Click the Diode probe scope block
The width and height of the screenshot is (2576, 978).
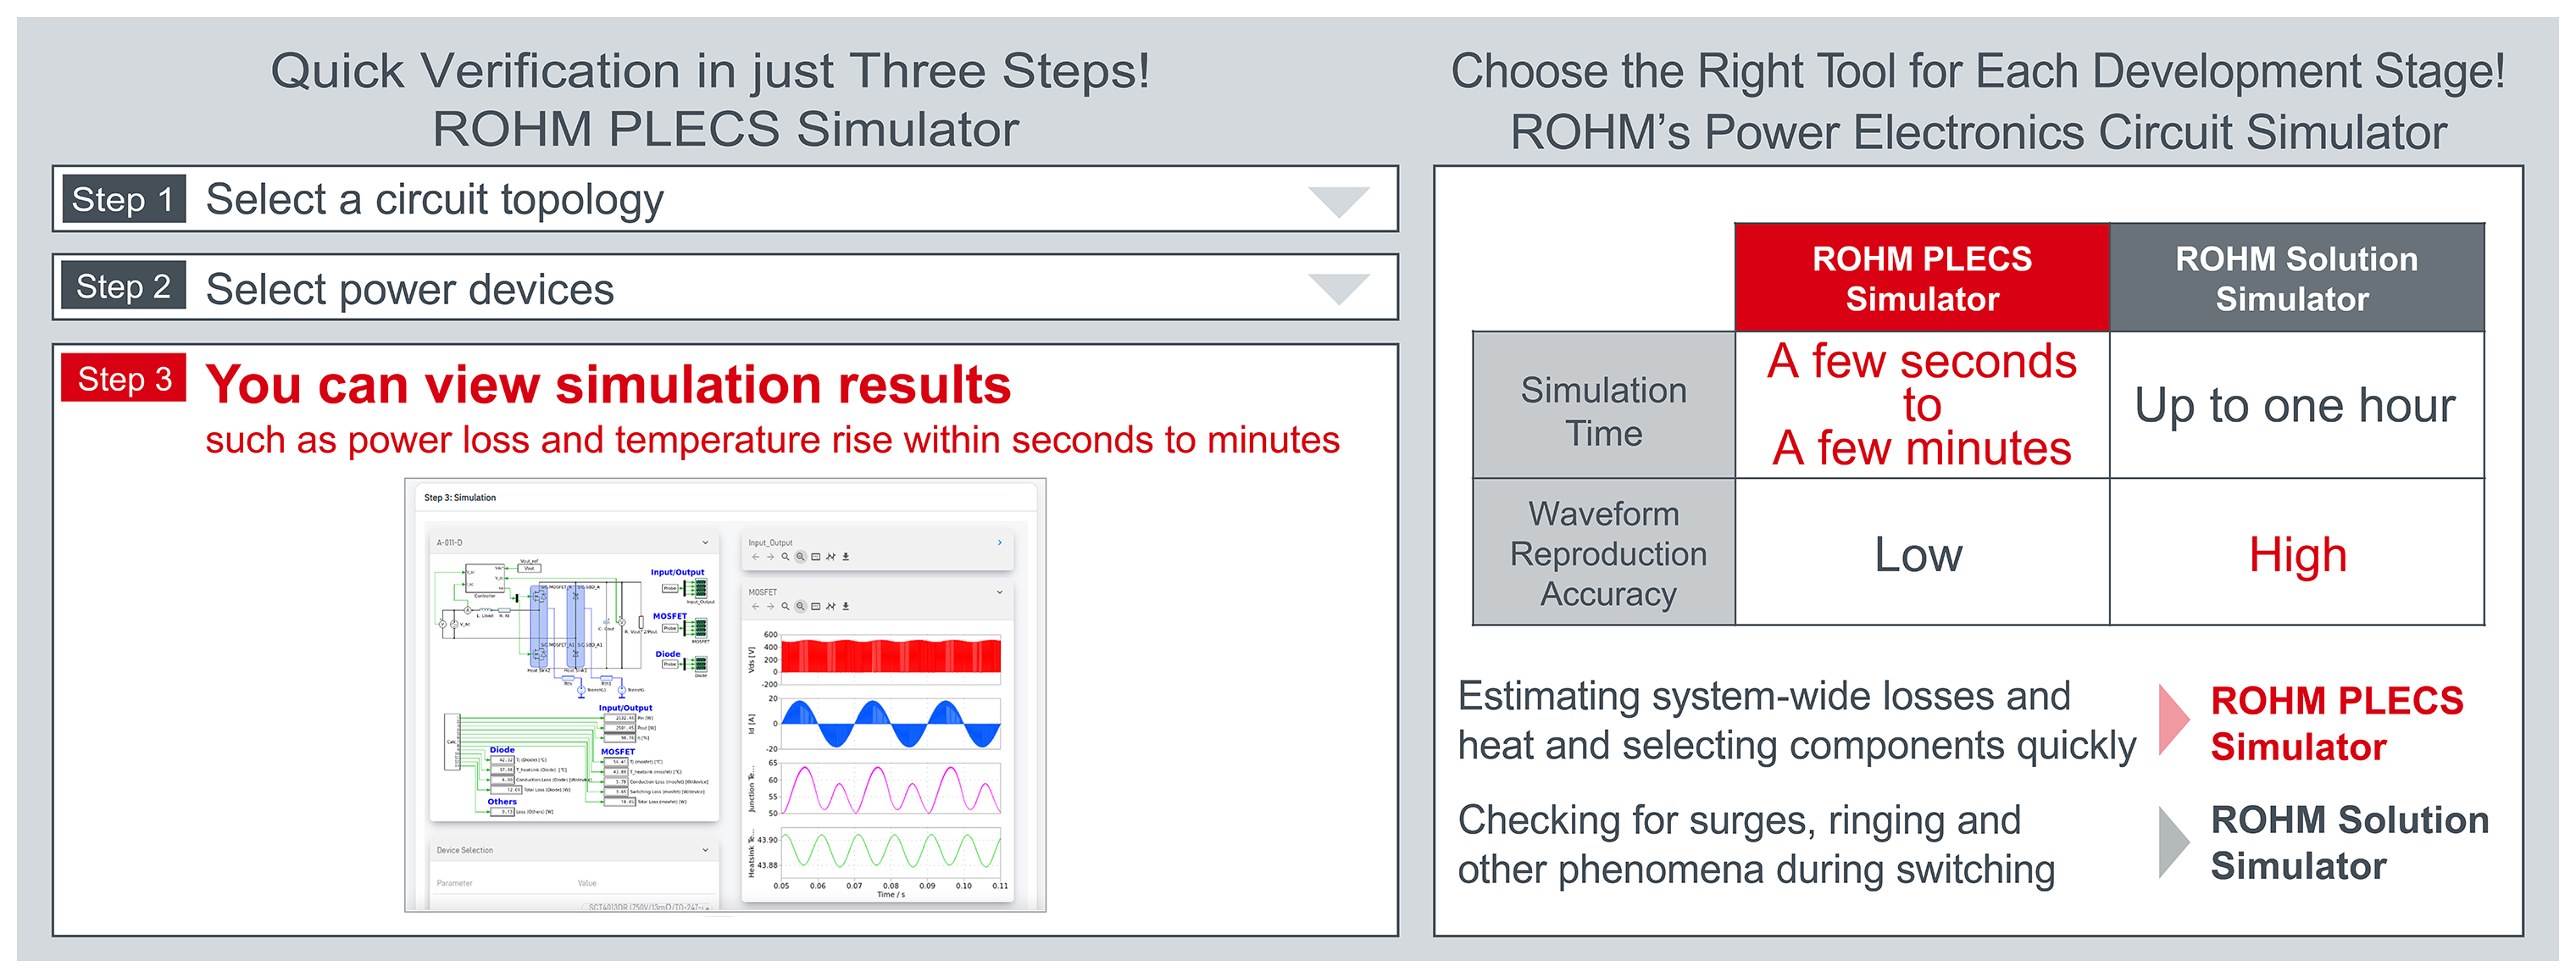(x=700, y=665)
